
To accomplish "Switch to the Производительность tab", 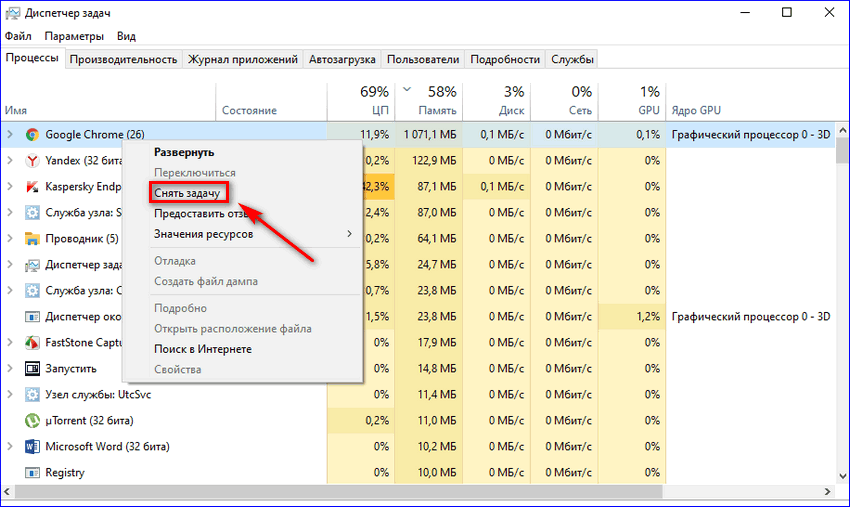I will pyautogui.click(x=123, y=59).
